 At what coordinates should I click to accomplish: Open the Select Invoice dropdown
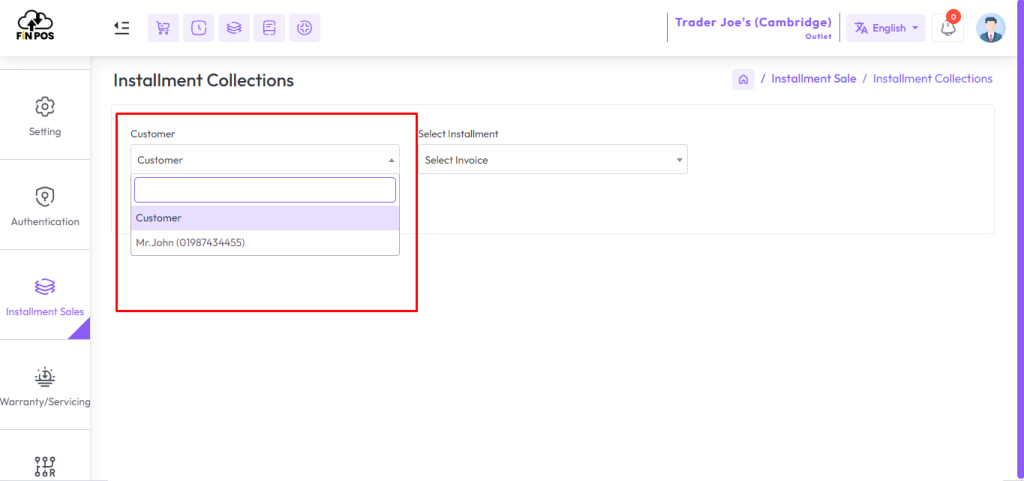point(552,159)
